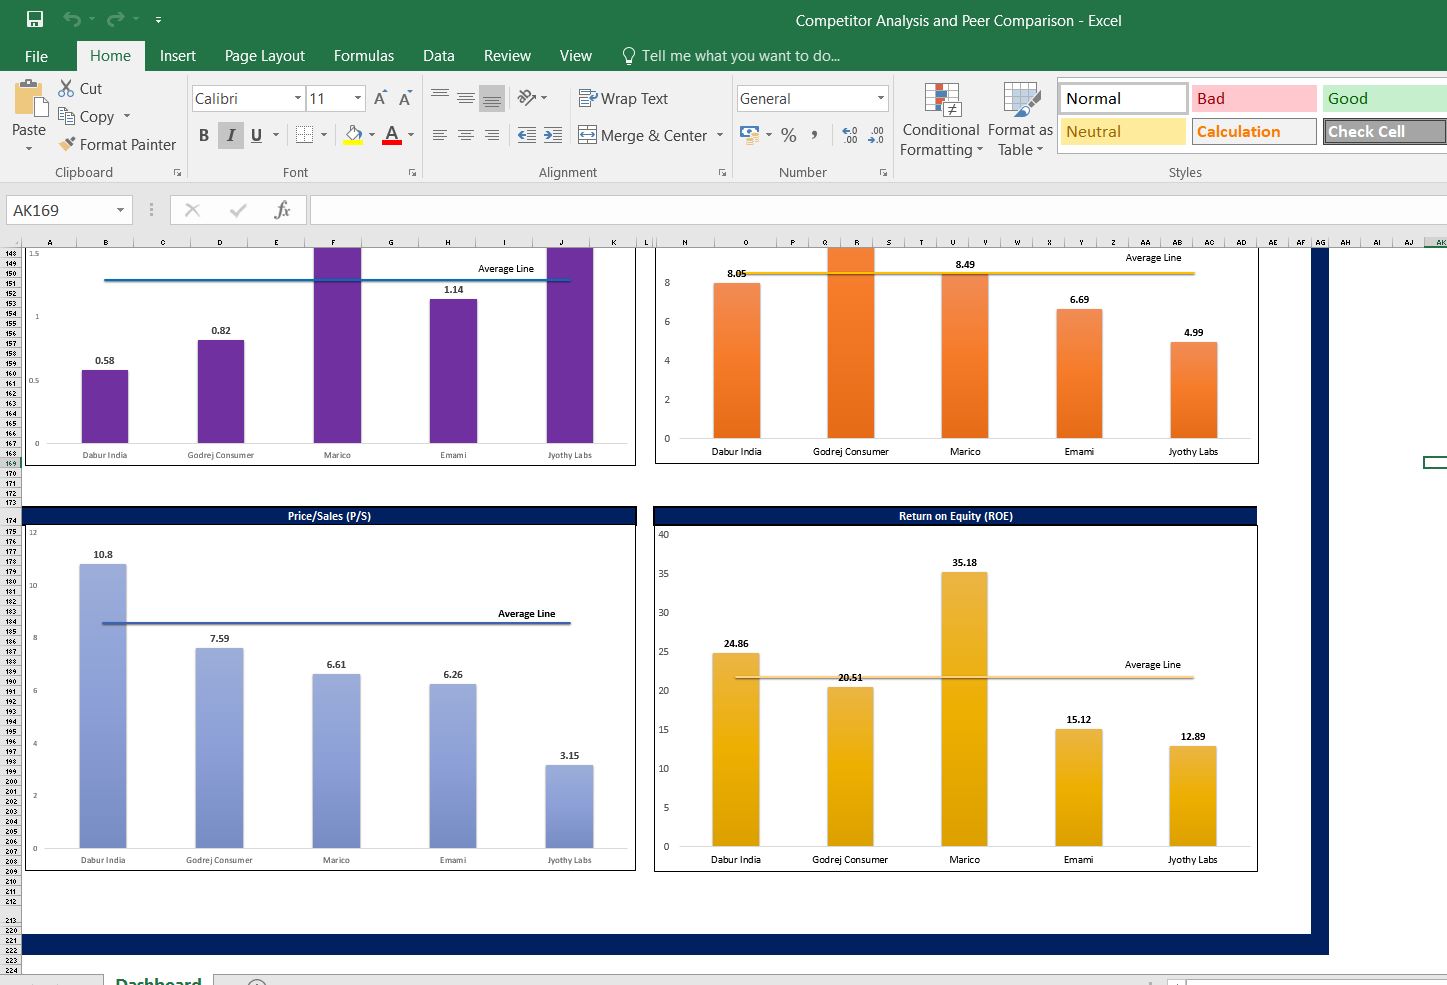The image size is (1447, 985).
Task: Select Bottom Align icon
Action: click(x=492, y=98)
